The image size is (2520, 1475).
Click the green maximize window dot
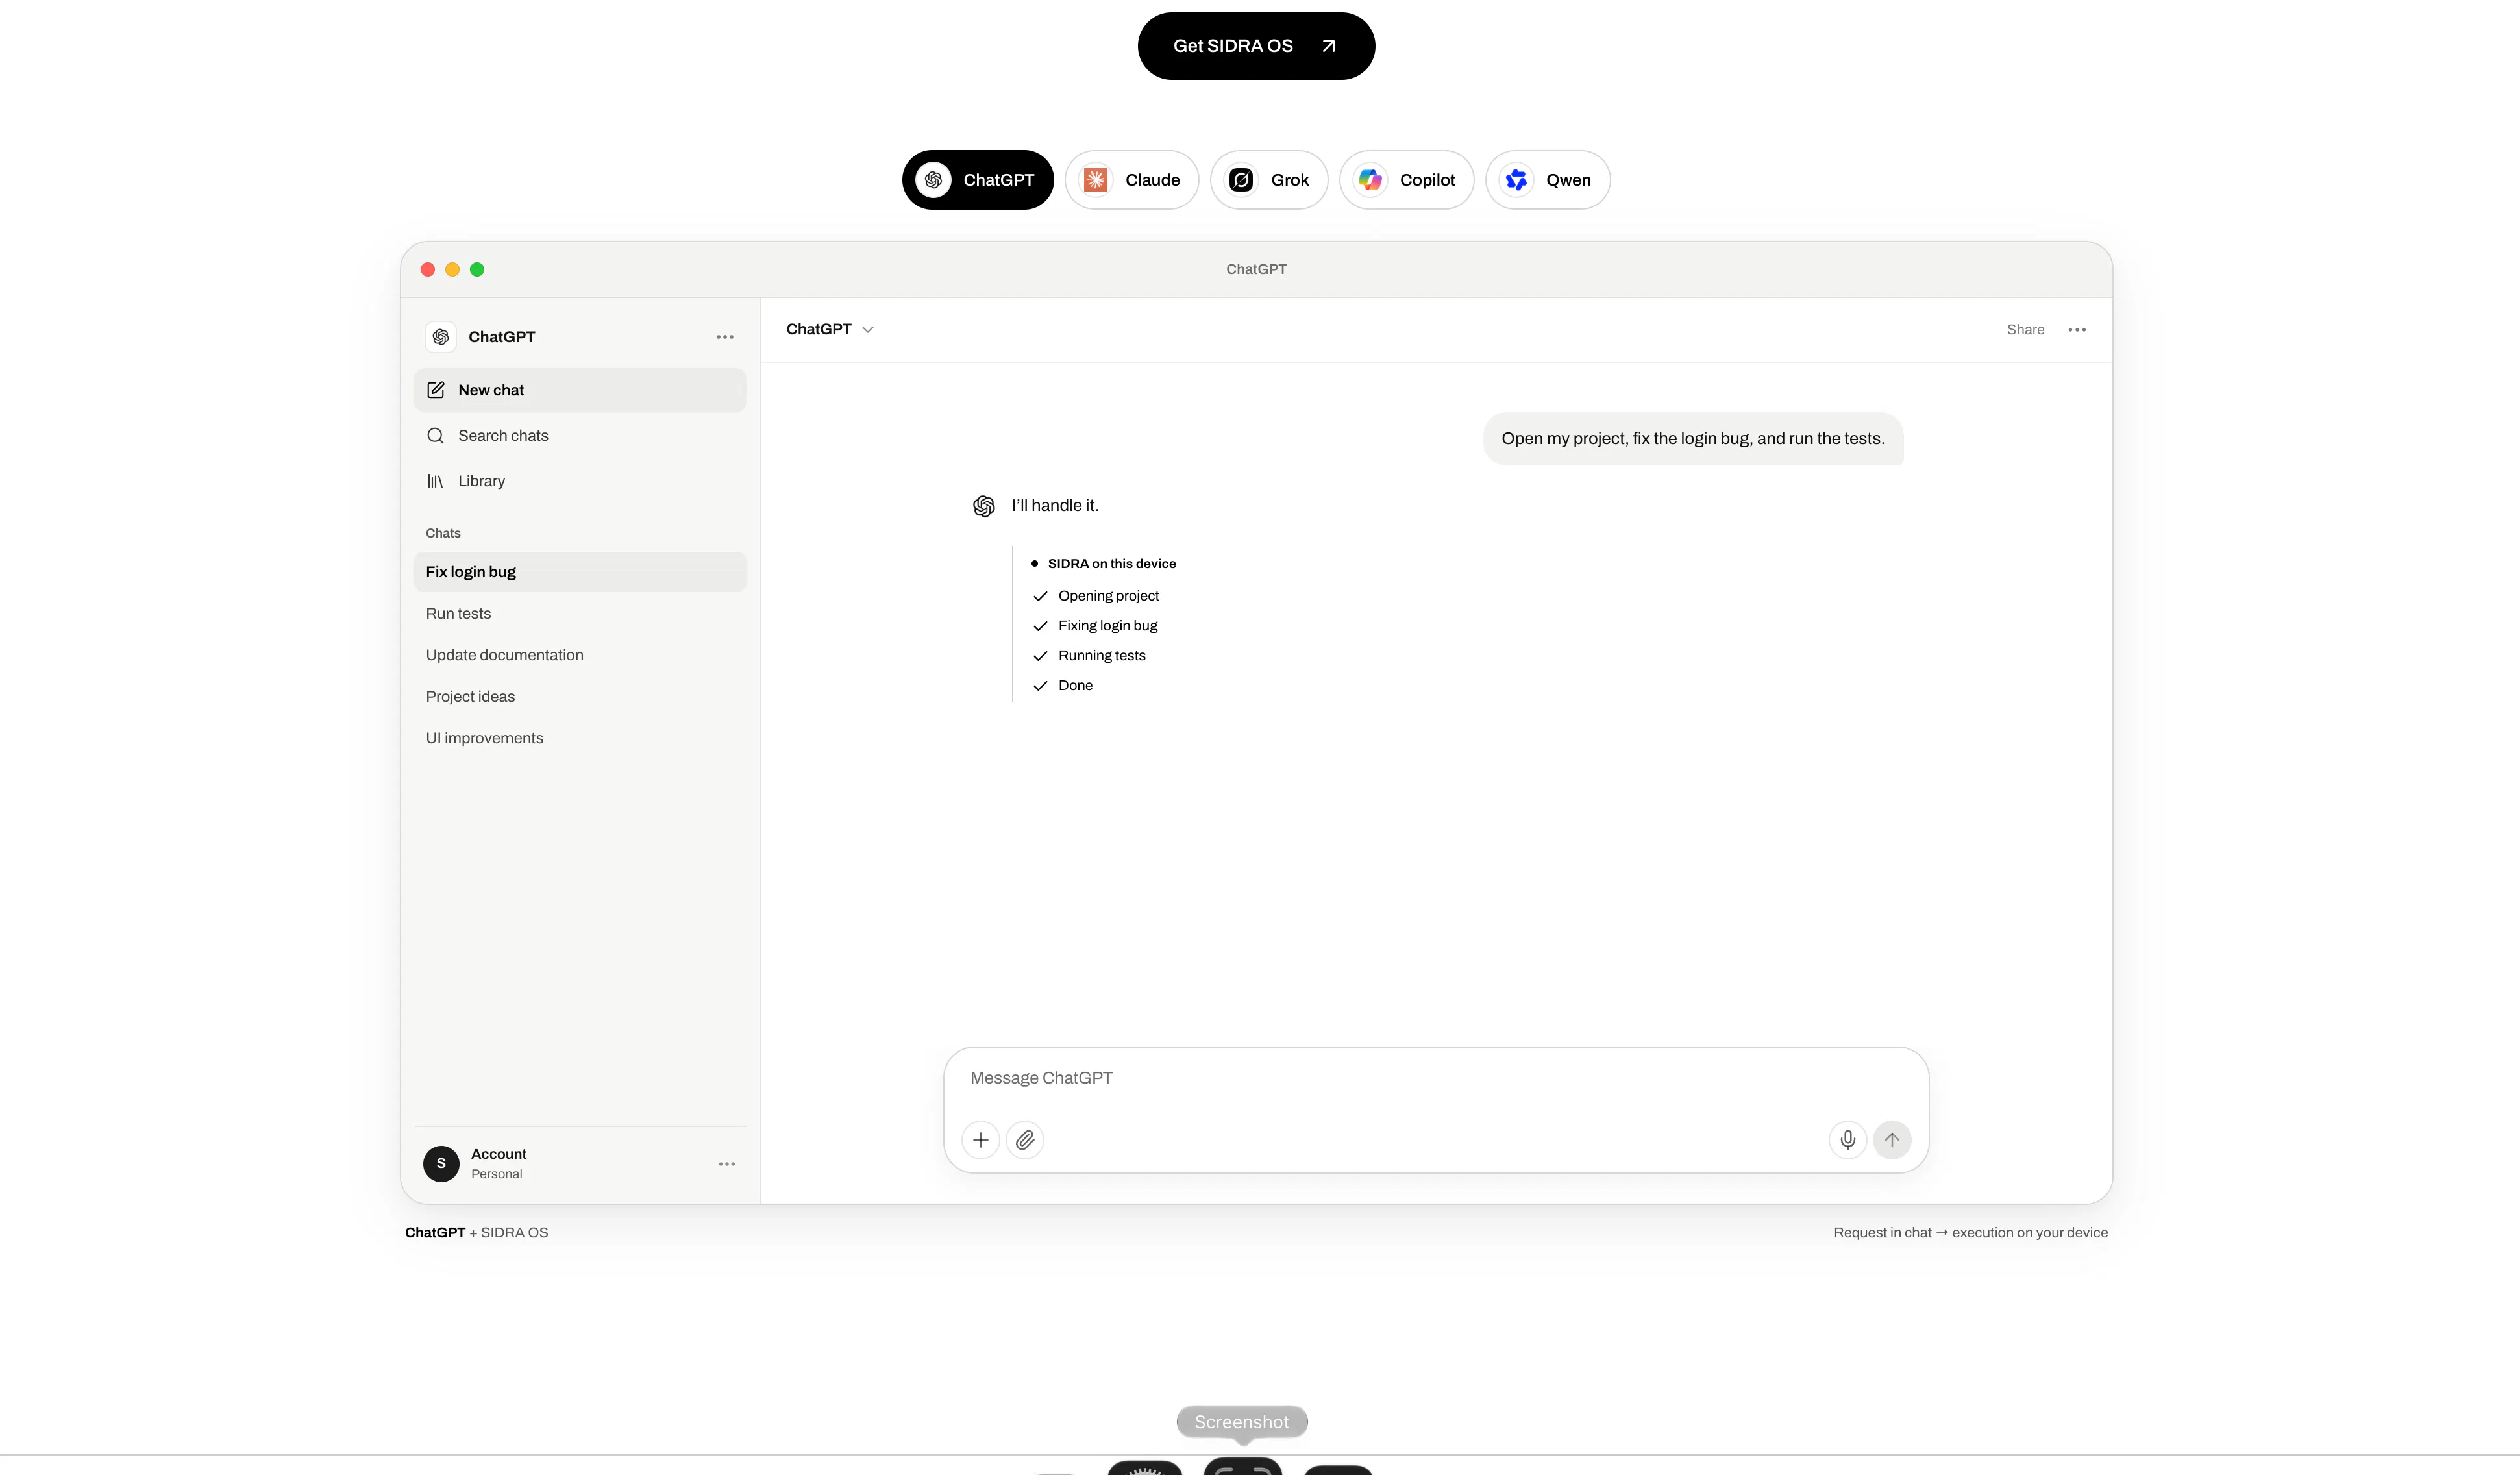tap(477, 269)
